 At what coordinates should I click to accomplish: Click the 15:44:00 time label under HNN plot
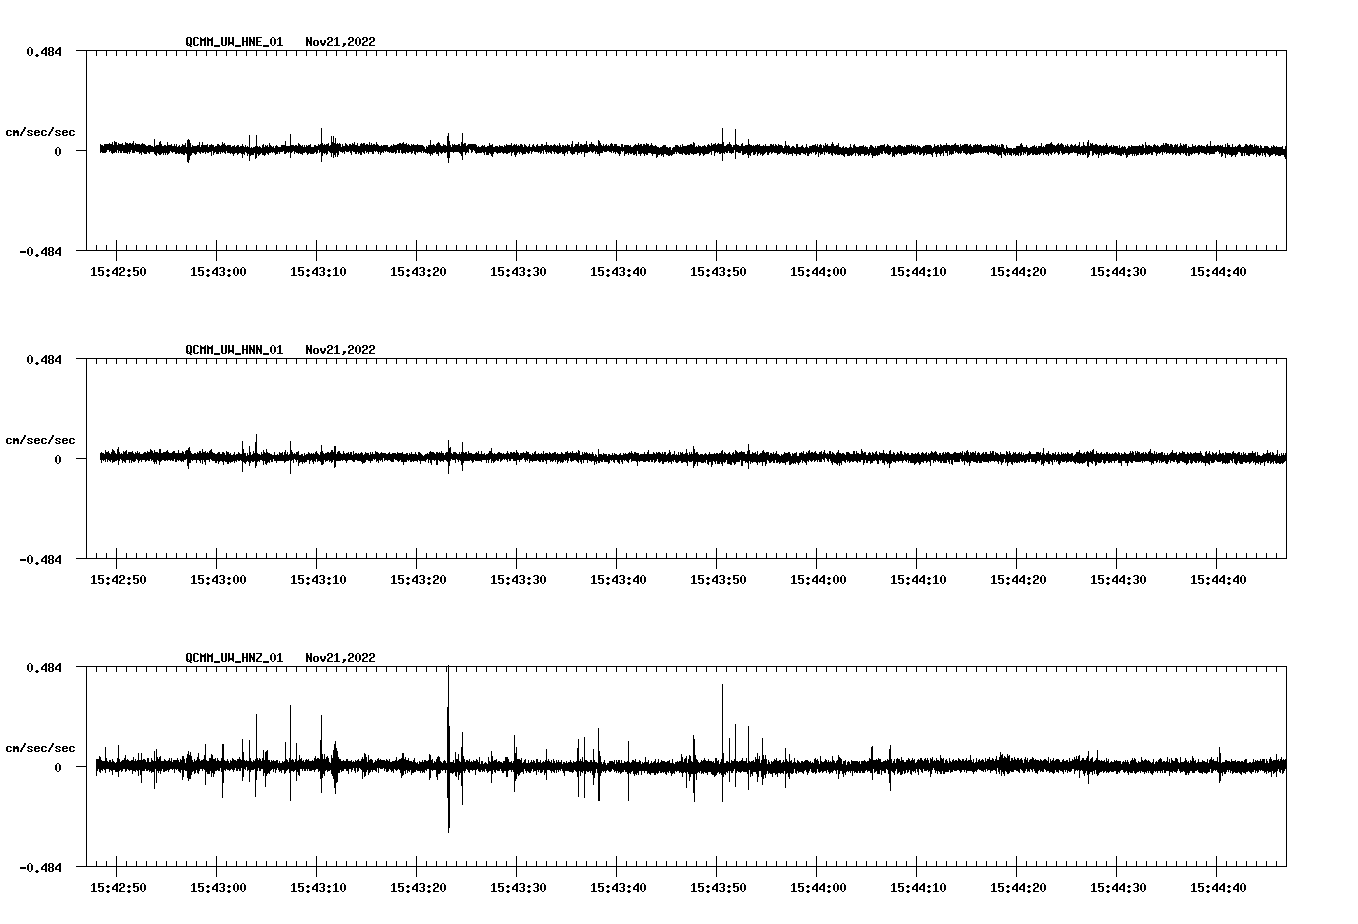pos(818,580)
